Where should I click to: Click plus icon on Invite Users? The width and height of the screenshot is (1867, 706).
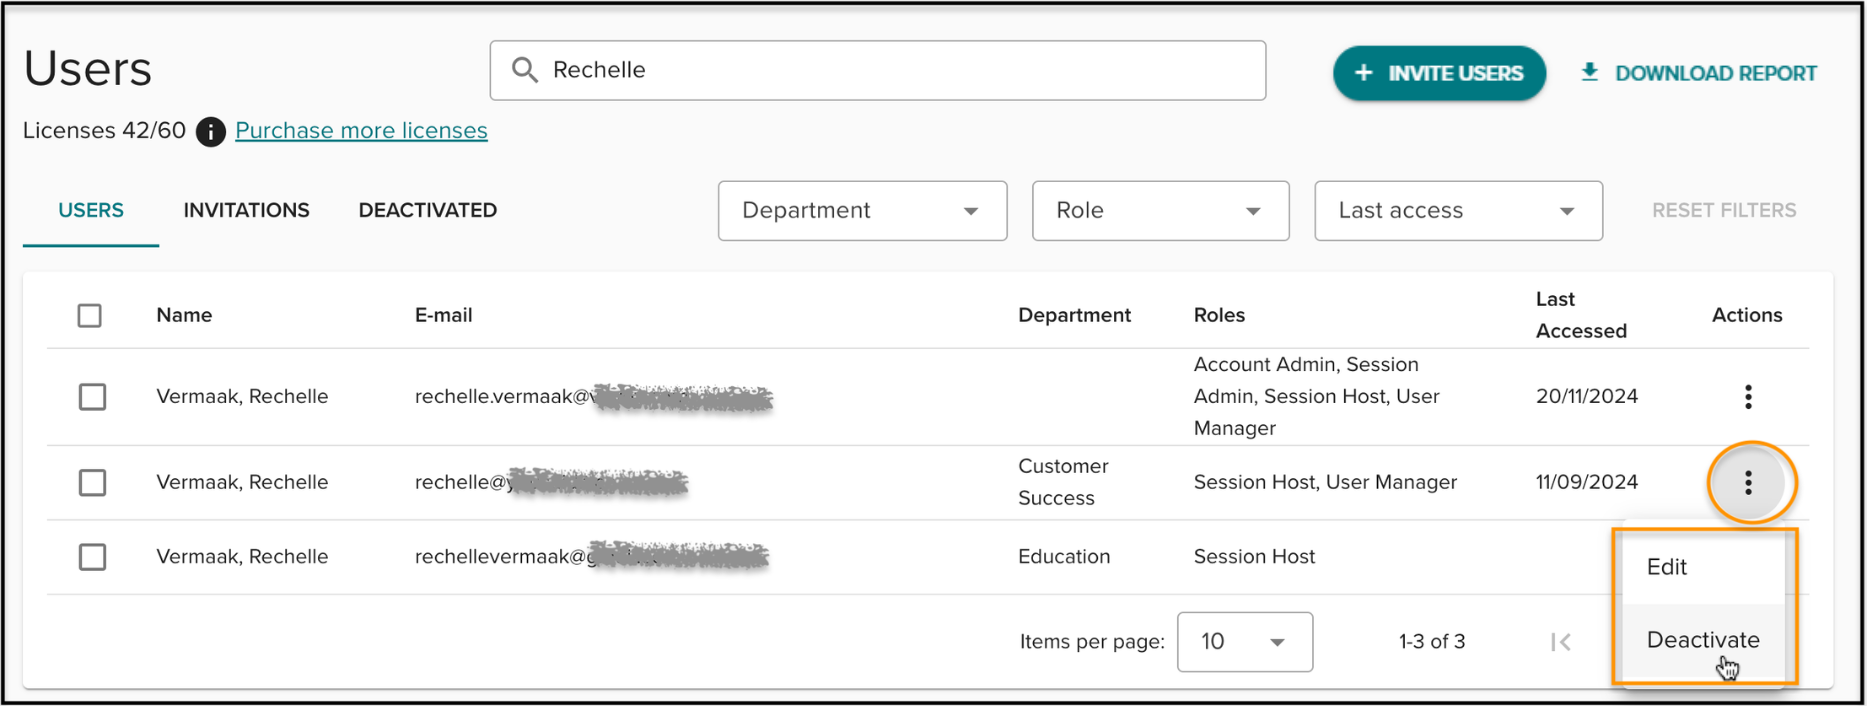pyautogui.click(x=1363, y=73)
